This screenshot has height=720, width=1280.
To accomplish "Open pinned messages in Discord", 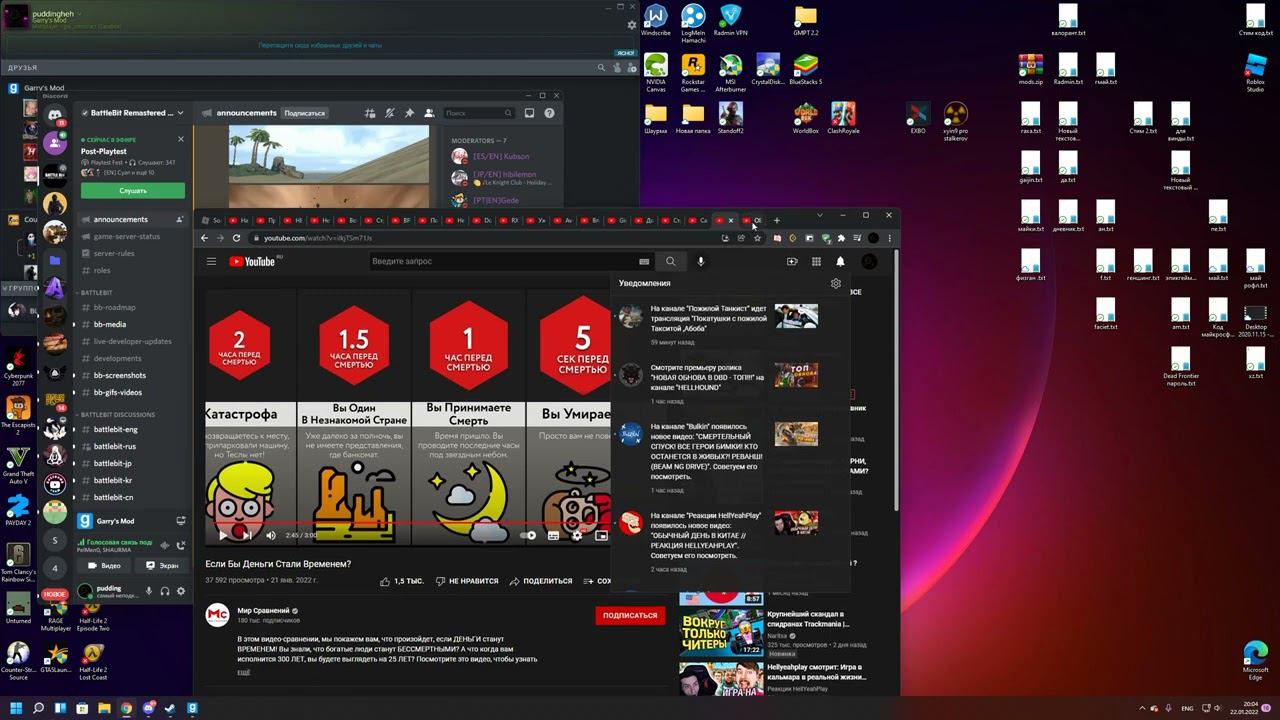I will coord(409,113).
